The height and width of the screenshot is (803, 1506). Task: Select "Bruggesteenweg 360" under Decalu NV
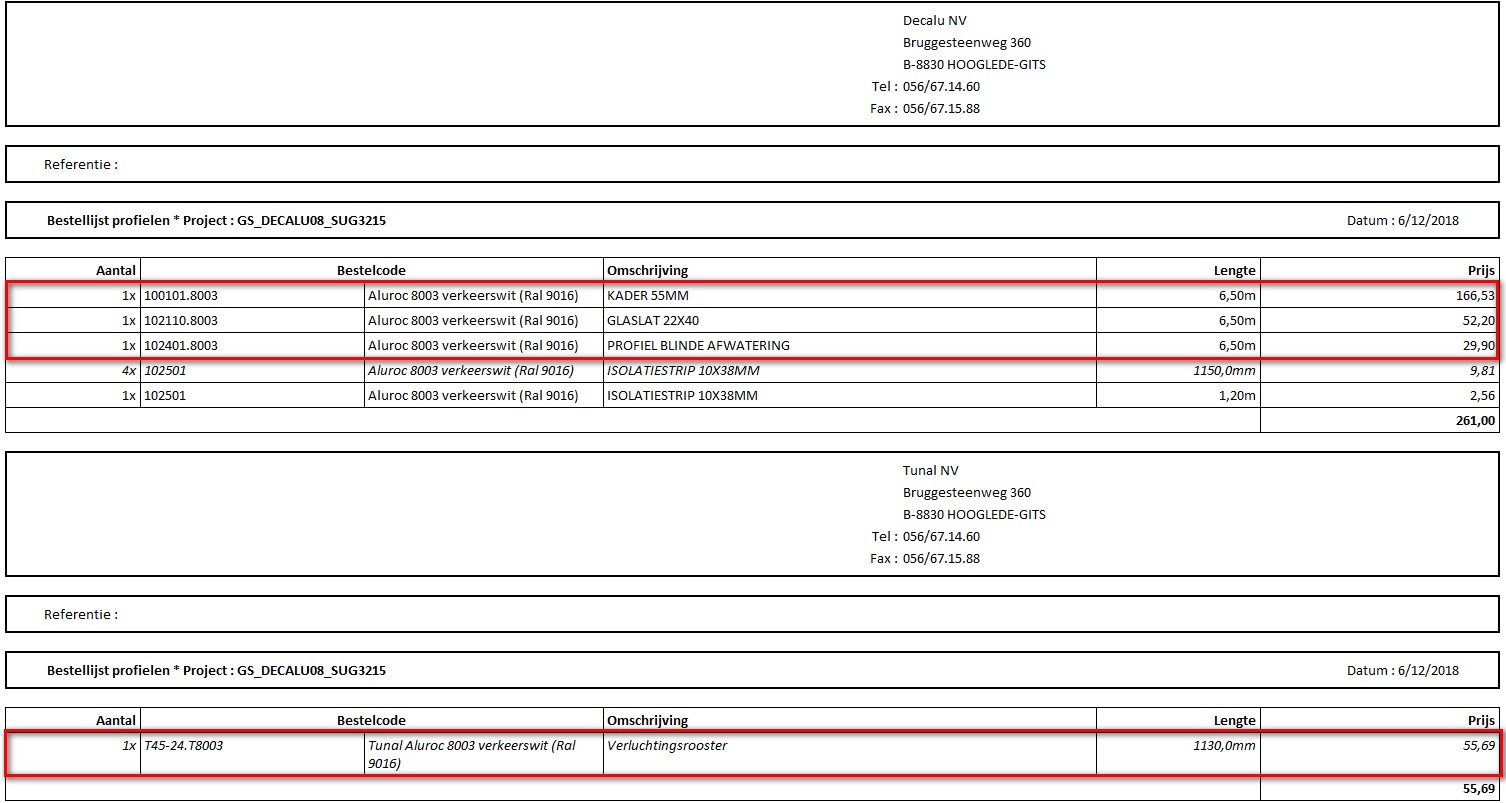pos(966,43)
